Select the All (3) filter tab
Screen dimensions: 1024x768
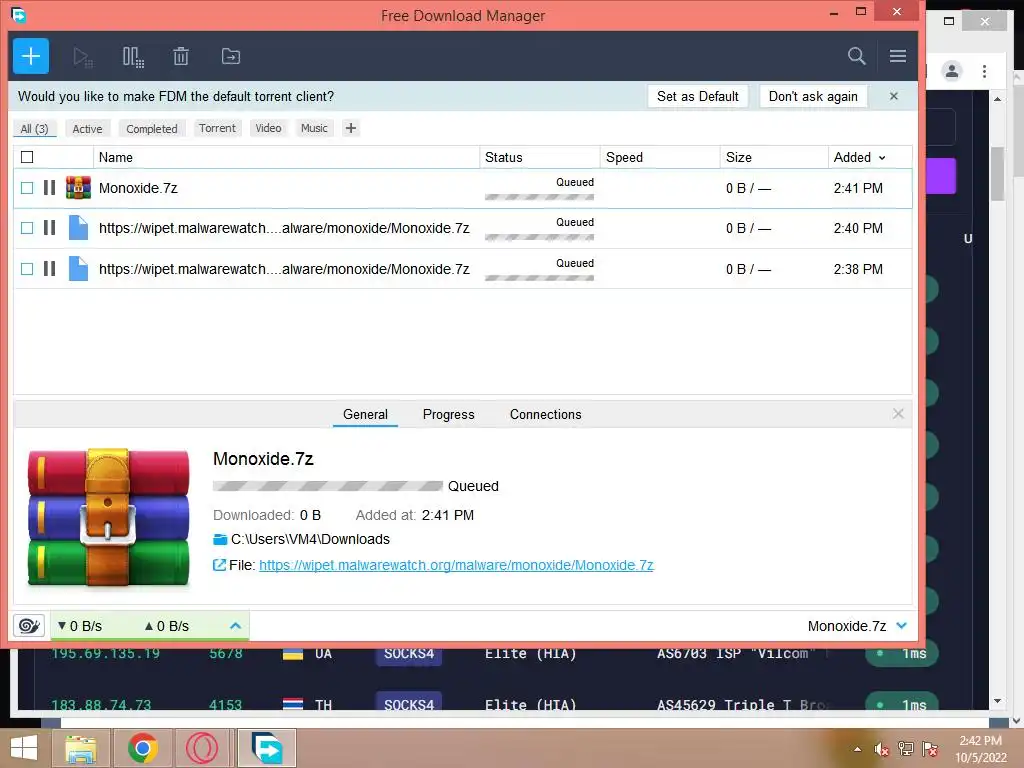(35, 129)
